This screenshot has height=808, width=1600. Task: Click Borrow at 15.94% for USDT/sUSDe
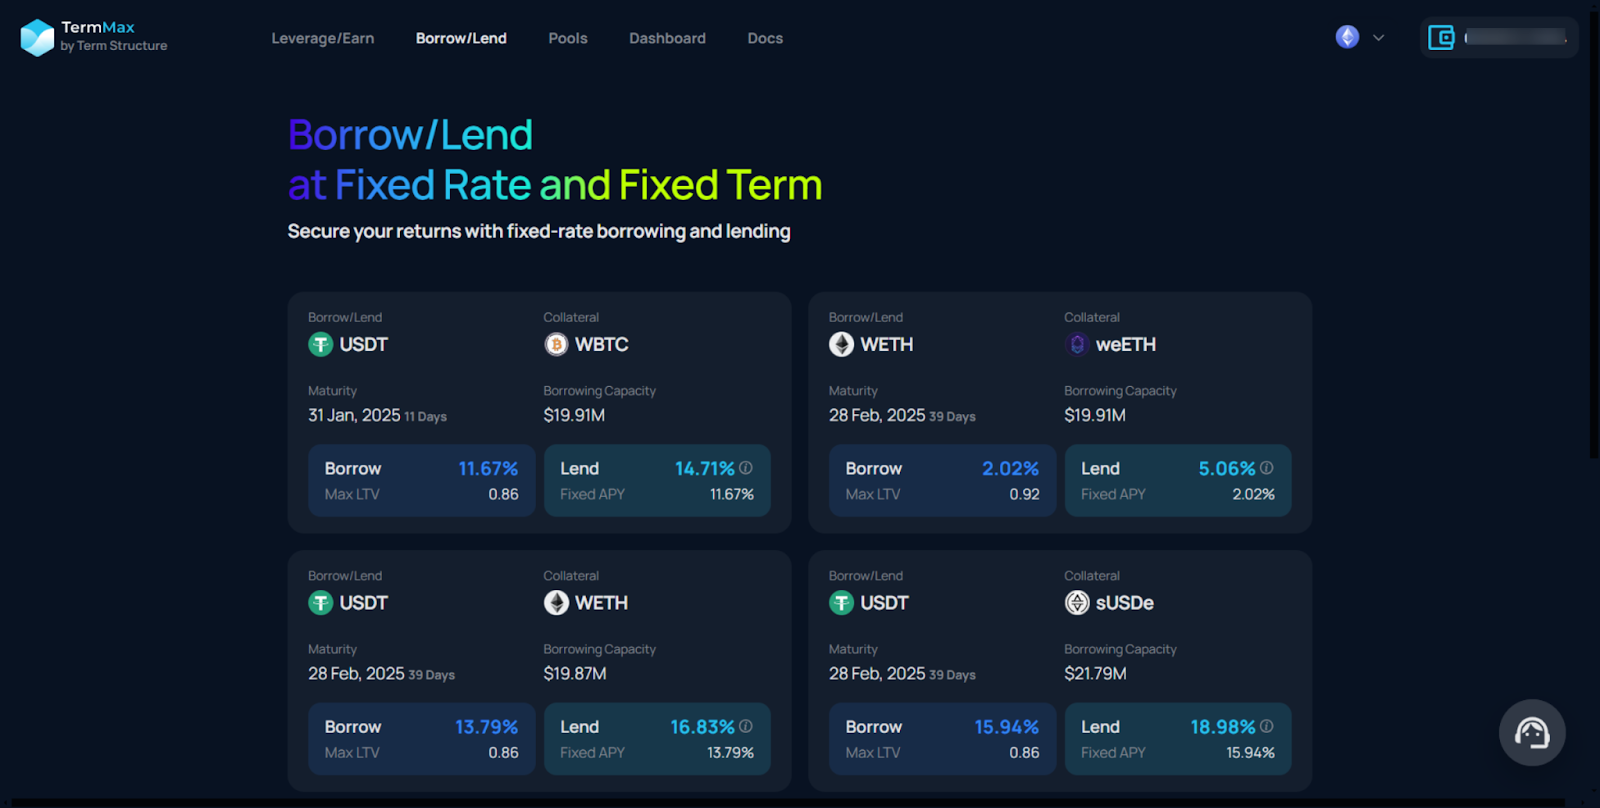click(942, 739)
